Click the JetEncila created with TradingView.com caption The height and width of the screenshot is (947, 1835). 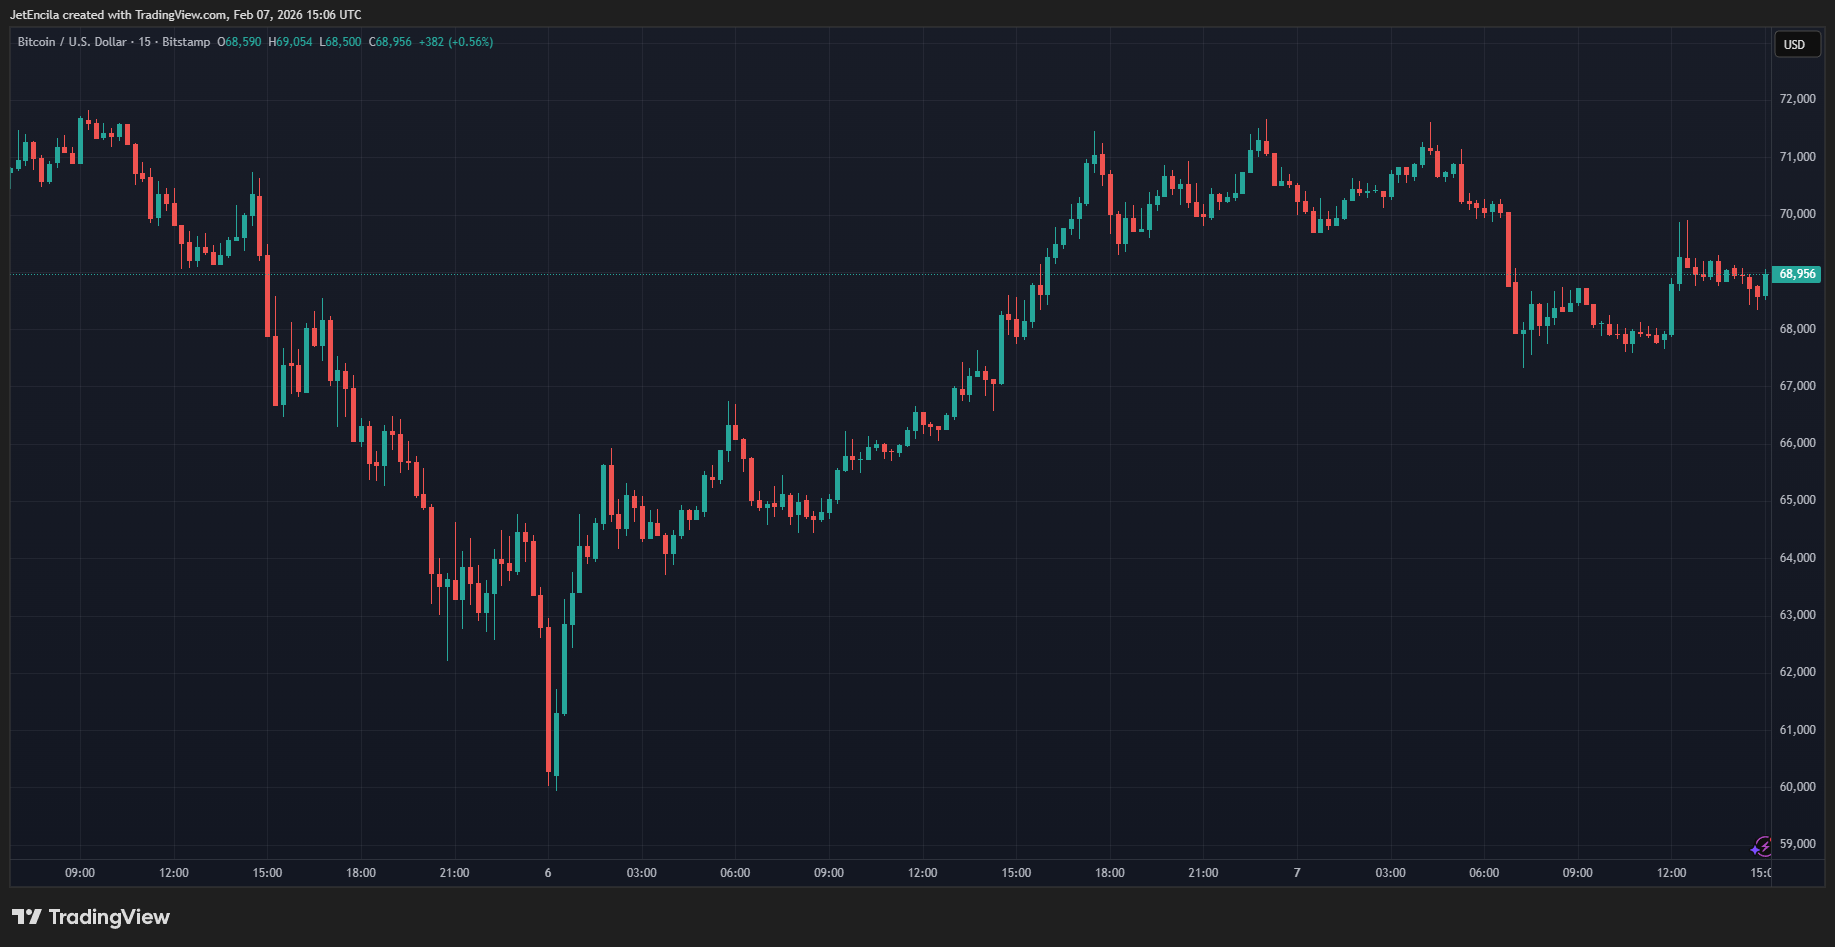pos(185,15)
